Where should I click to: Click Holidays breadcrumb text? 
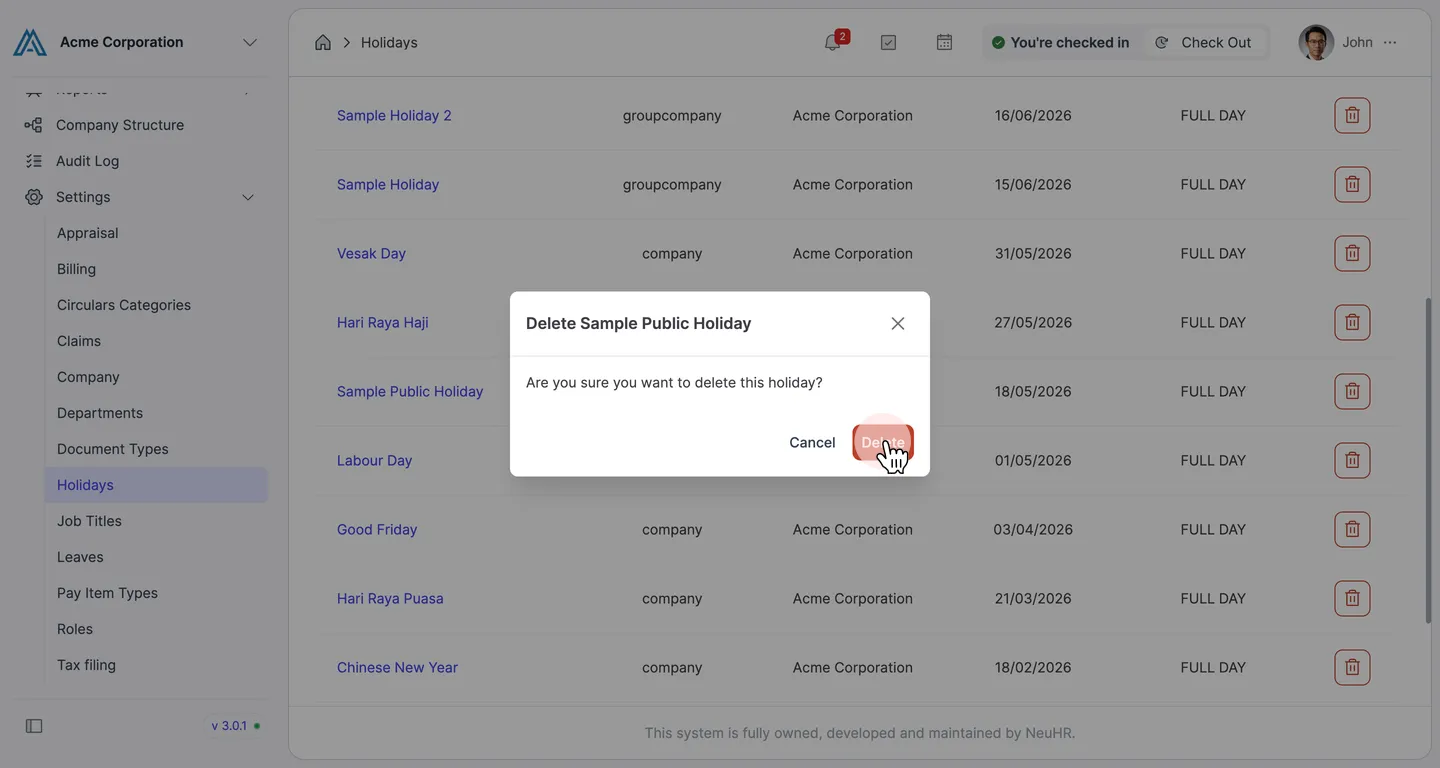pyautogui.click(x=389, y=42)
